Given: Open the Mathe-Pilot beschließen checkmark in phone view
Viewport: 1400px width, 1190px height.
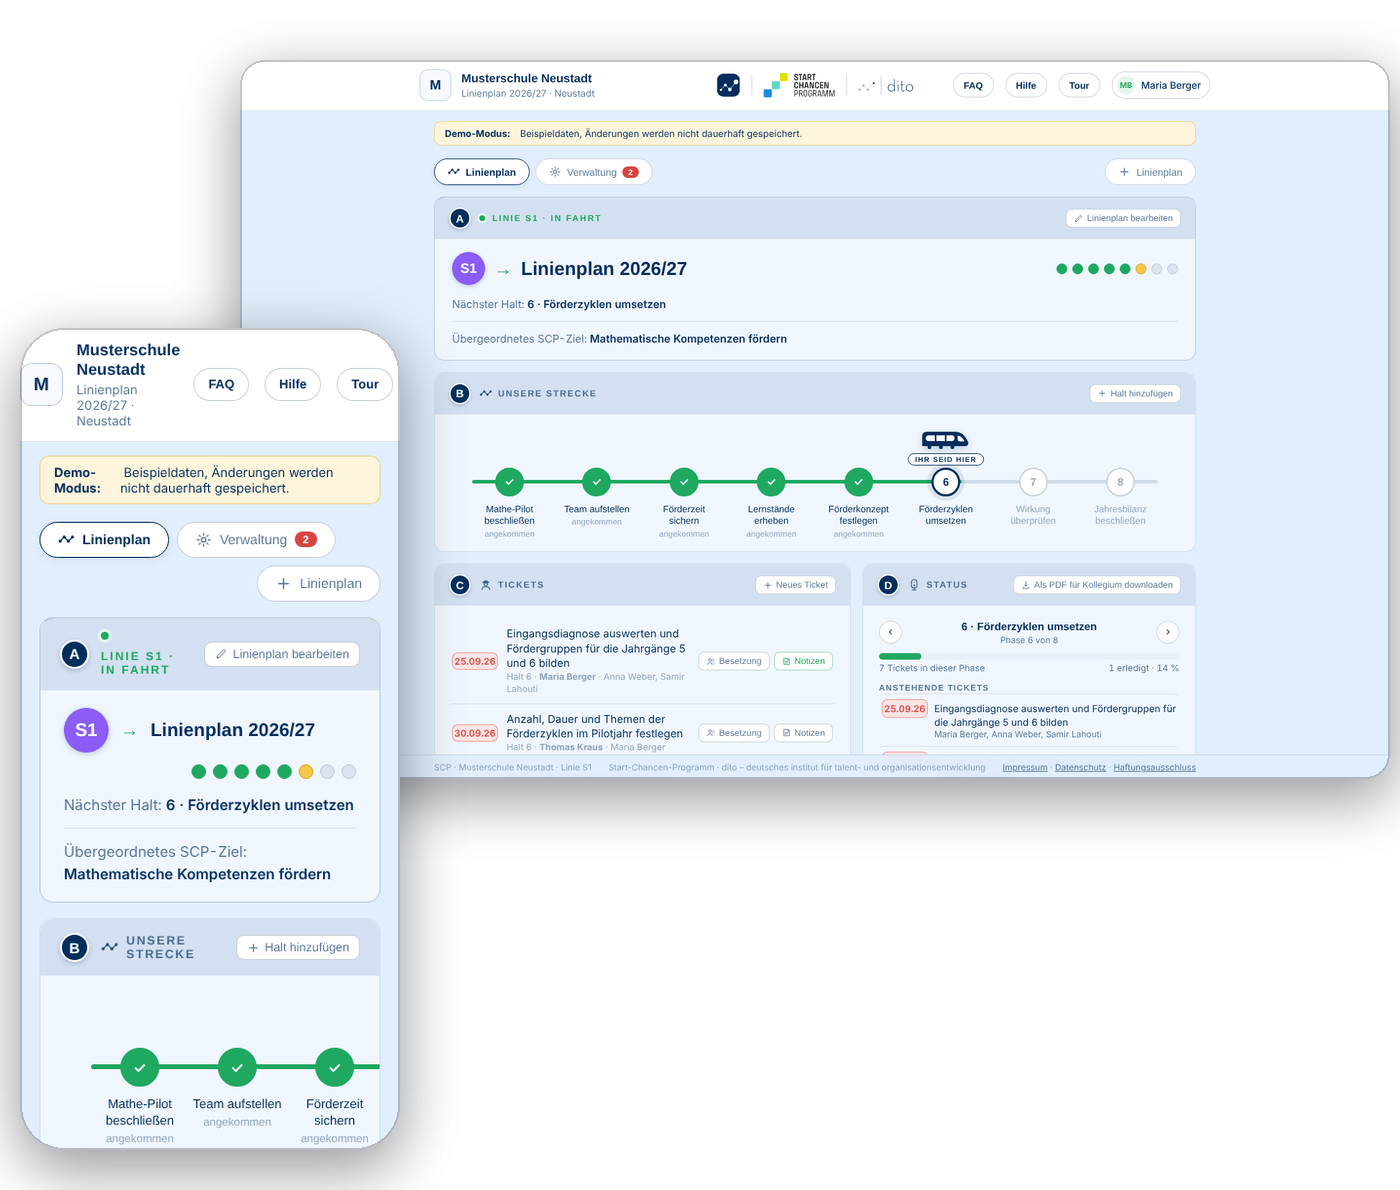Looking at the screenshot, I should pyautogui.click(x=140, y=1067).
